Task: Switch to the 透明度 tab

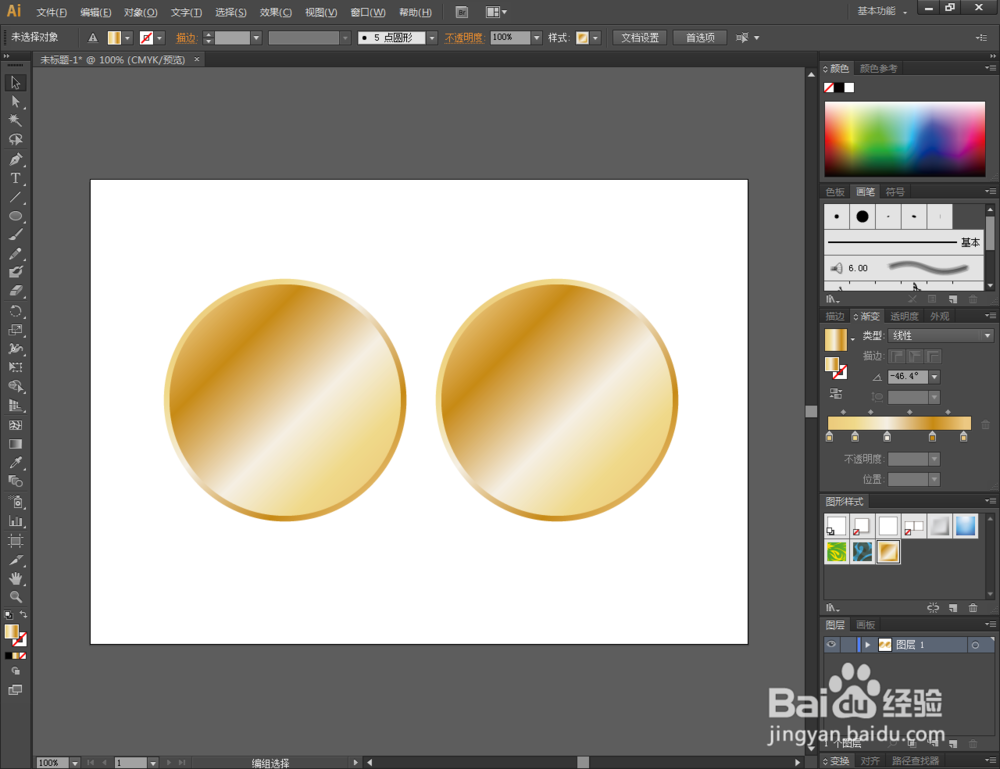Action: (904, 316)
